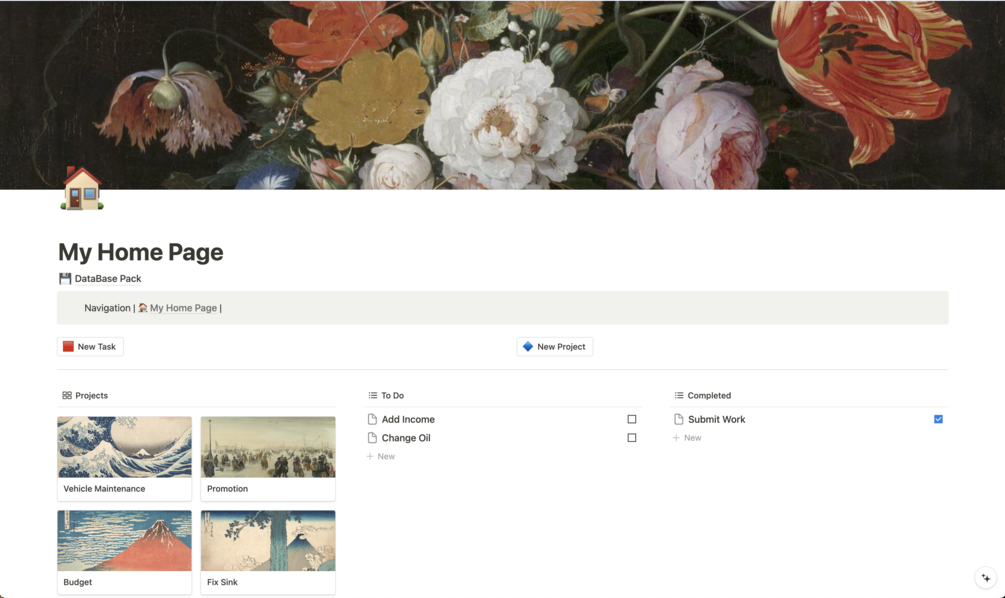Check the Change Oil checkbox
The height and width of the screenshot is (598, 1005).
(x=631, y=438)
